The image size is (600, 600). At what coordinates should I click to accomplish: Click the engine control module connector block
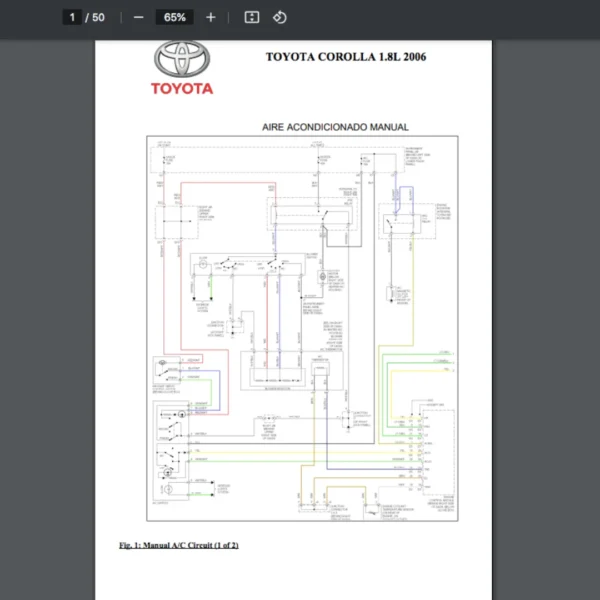click(438, 450)
